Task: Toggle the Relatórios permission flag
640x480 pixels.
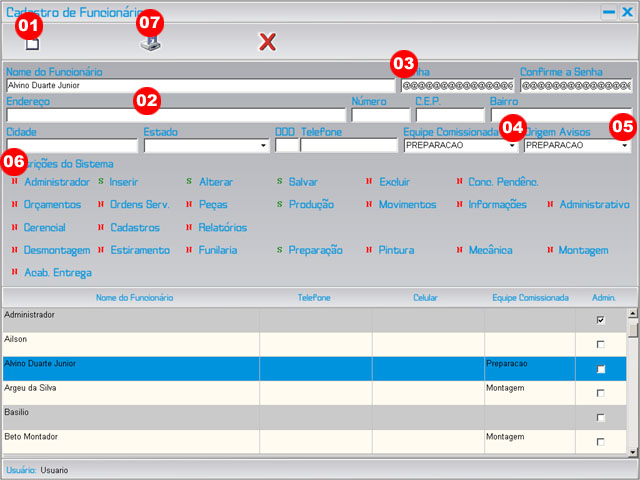Action: [190, 227]
